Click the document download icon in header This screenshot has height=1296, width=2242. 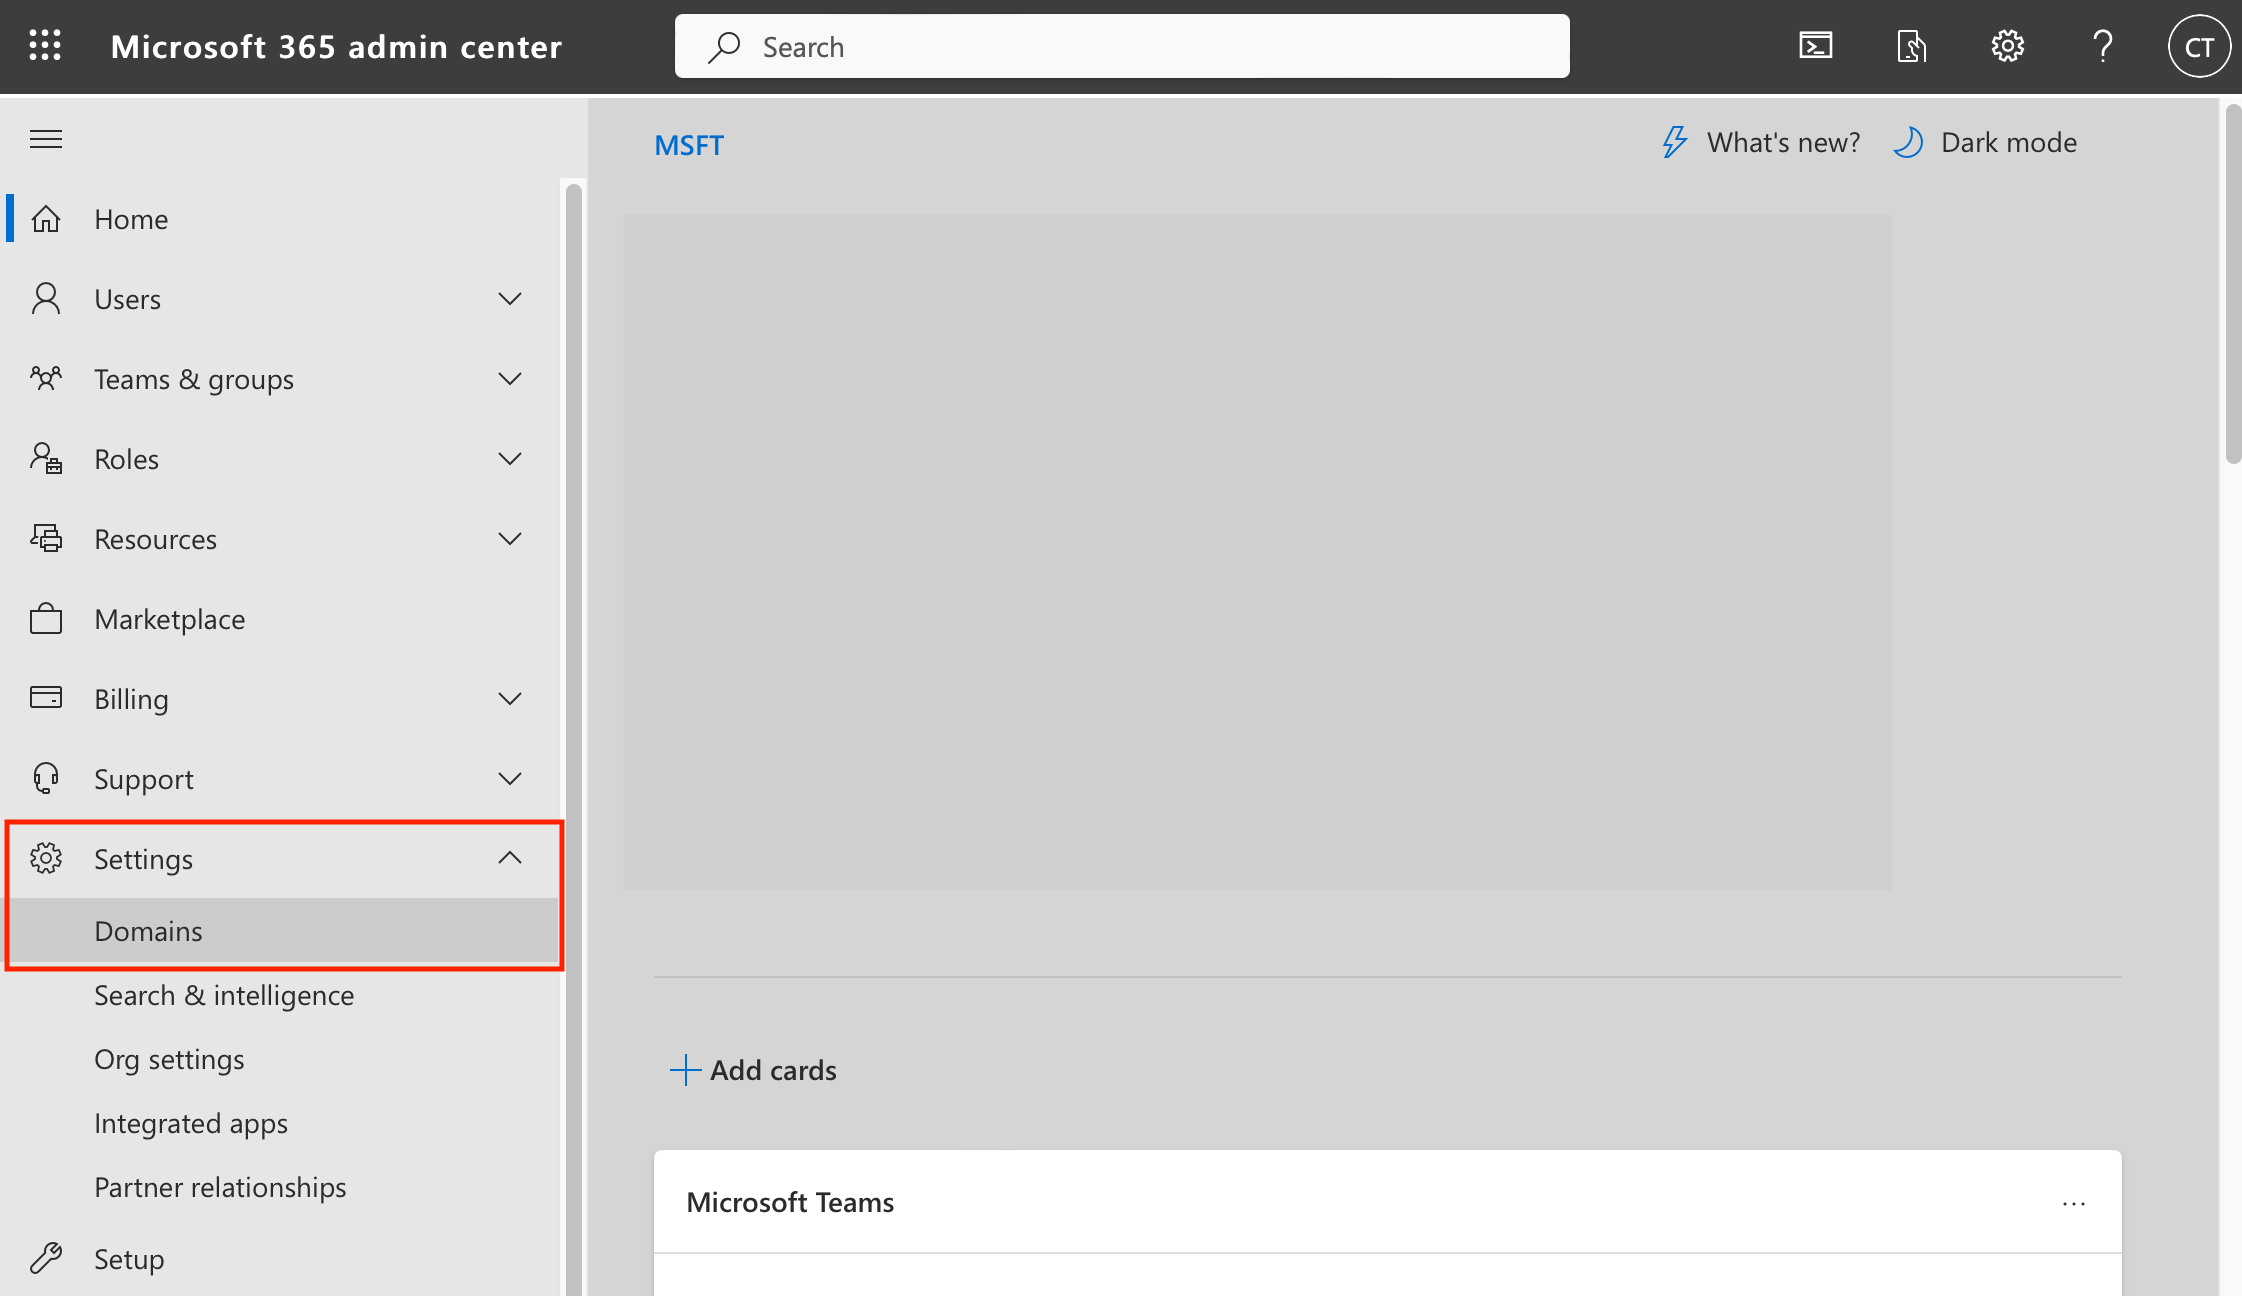[1911, 46]
